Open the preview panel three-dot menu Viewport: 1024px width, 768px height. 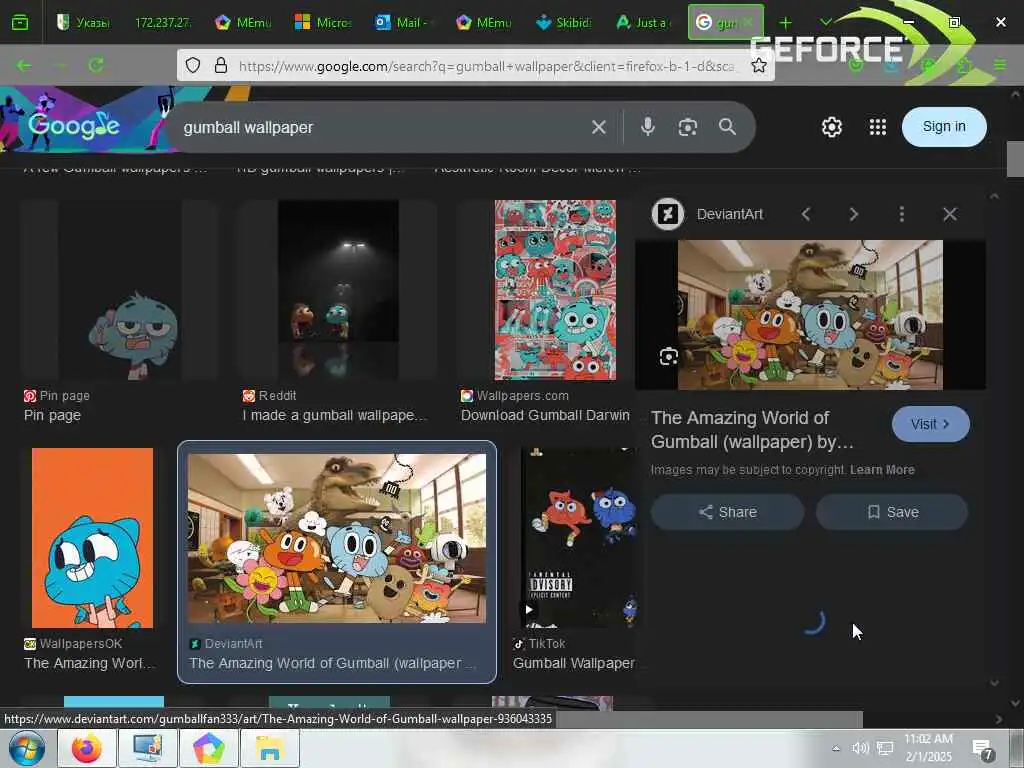click(x=901, y=214)
